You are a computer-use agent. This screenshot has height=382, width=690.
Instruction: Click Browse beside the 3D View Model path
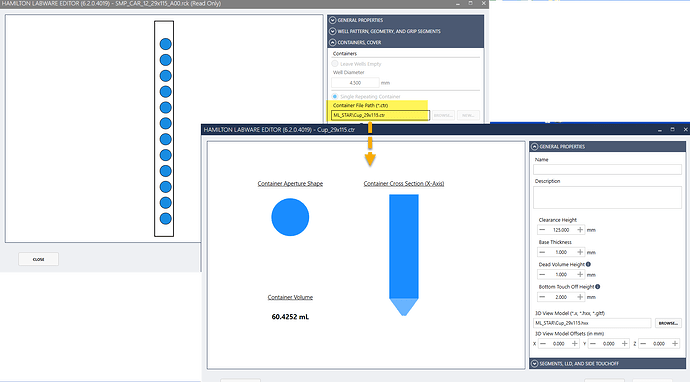[668, 323]
